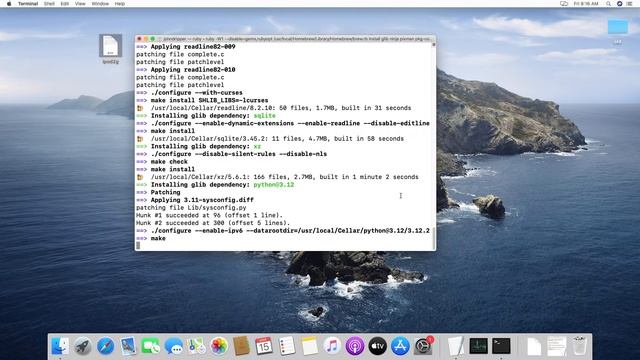Open Notes yellow pad icon

[309, 346]
